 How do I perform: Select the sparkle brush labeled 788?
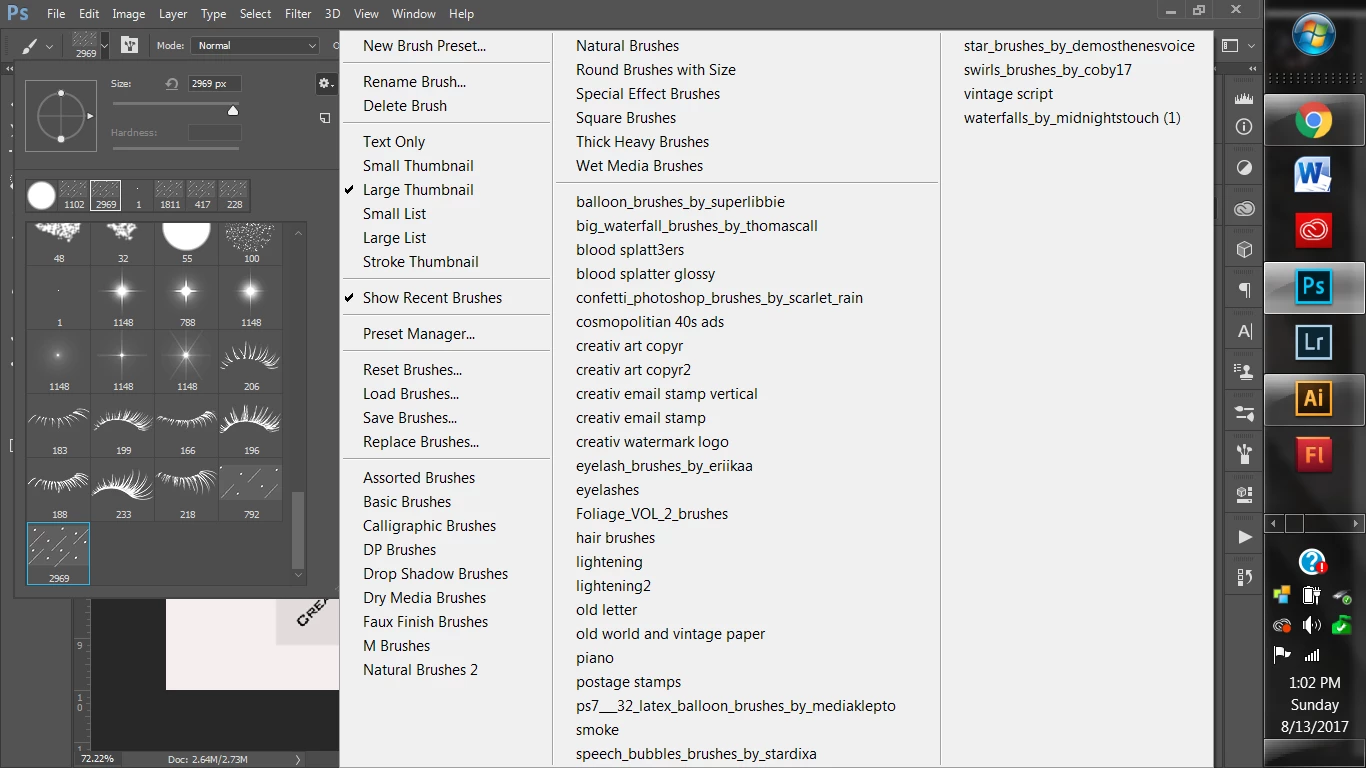click(x=187, y=298)
